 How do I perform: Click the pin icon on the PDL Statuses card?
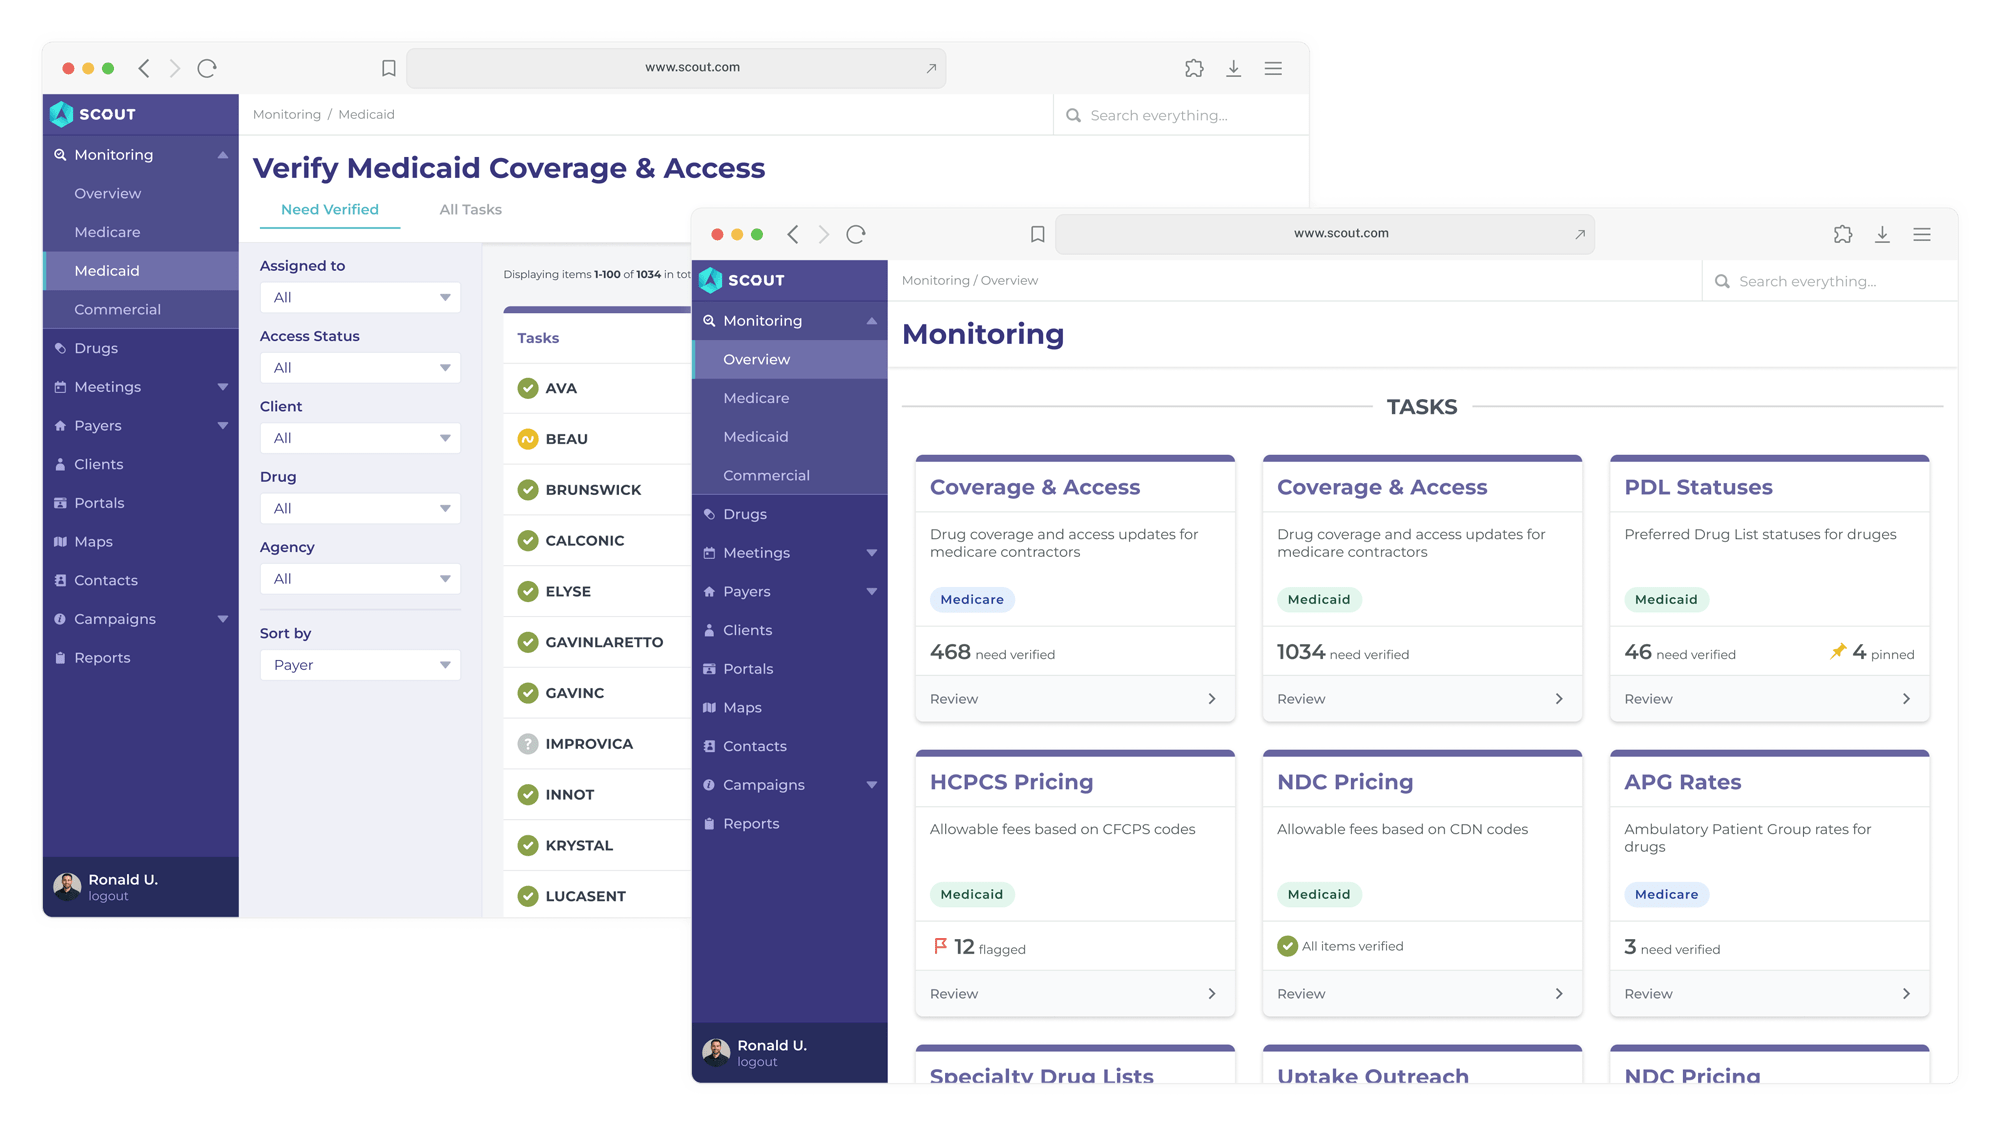pos(1837,652)
